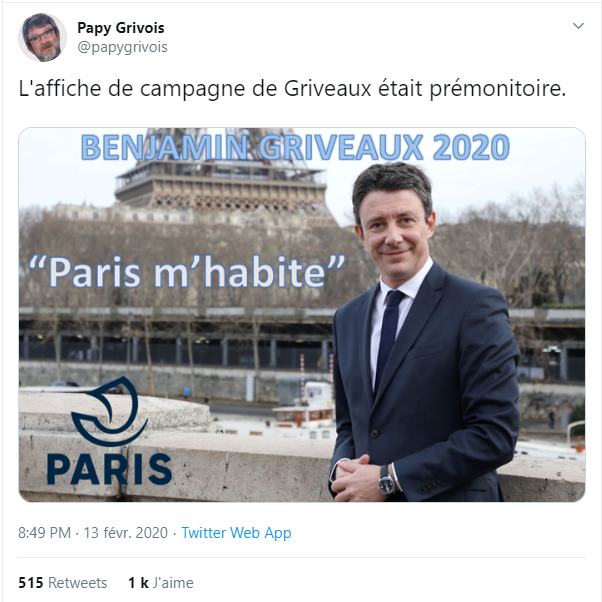Open the attached campaign poster image
Viewport: 602px width, 602px height.
(x=302, y=314)
